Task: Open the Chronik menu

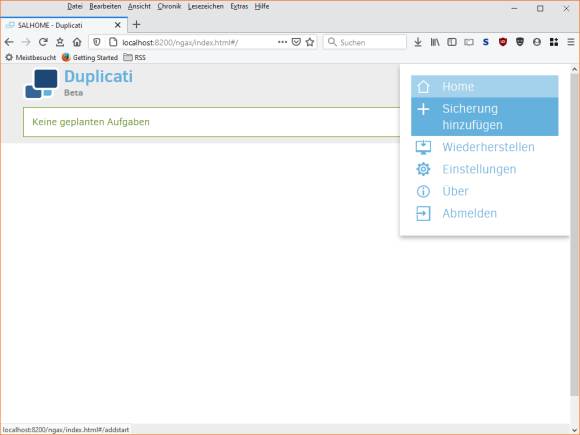Action: tap(169, 6)
